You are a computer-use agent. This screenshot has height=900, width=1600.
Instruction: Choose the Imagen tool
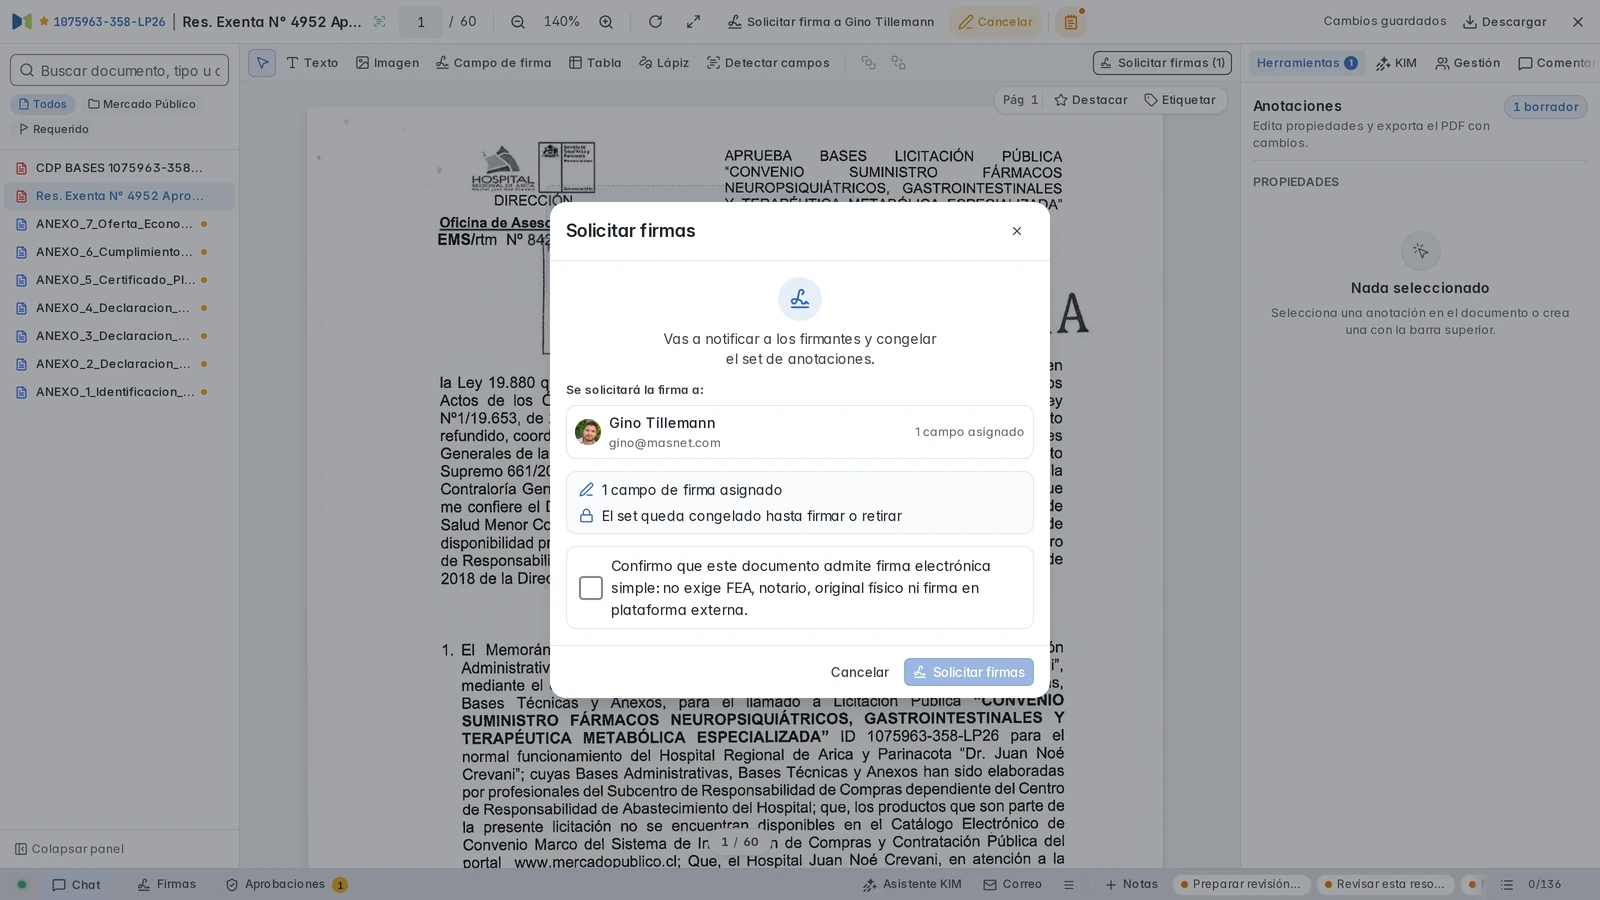click(x=388, y=63)
